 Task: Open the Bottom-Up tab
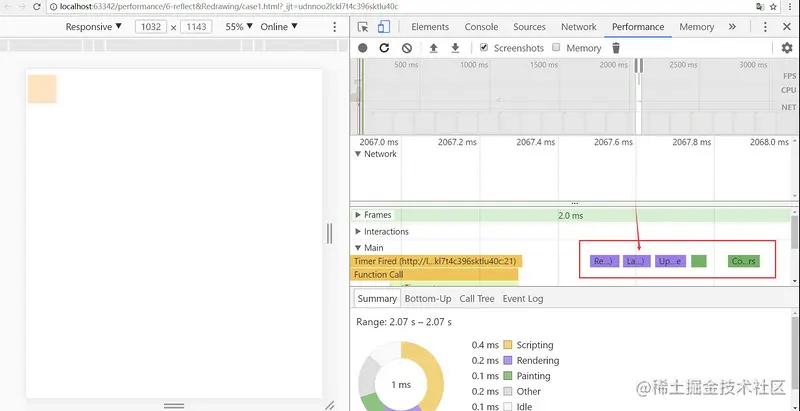(x=428, y=299)
